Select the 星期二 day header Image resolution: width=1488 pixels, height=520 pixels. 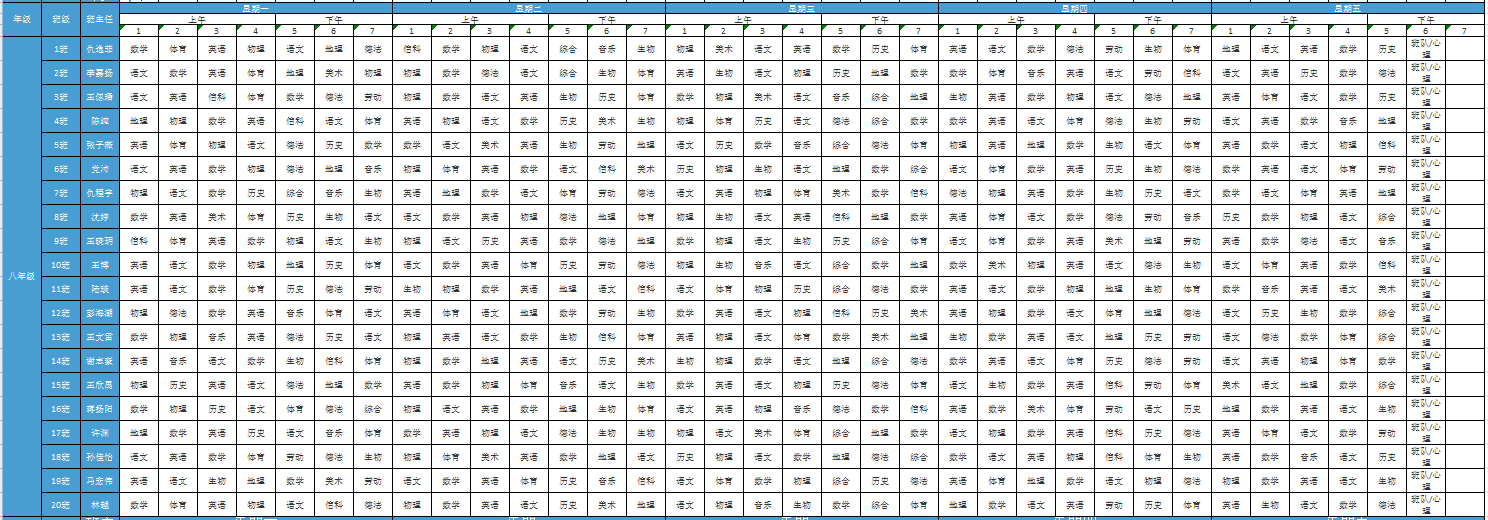point(529,8)
